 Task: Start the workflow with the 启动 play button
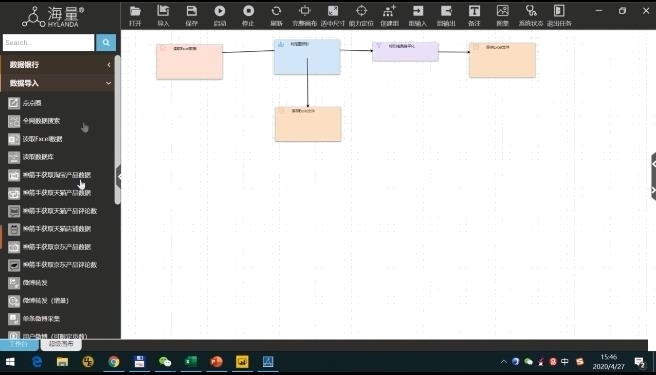pos(220,11)
